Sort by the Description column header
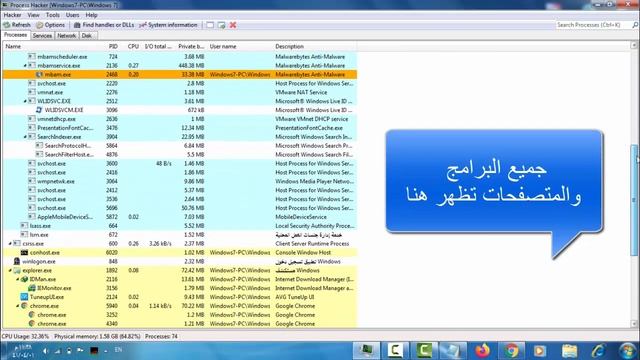Screen dimensions: 640x360 pos(315,47)
